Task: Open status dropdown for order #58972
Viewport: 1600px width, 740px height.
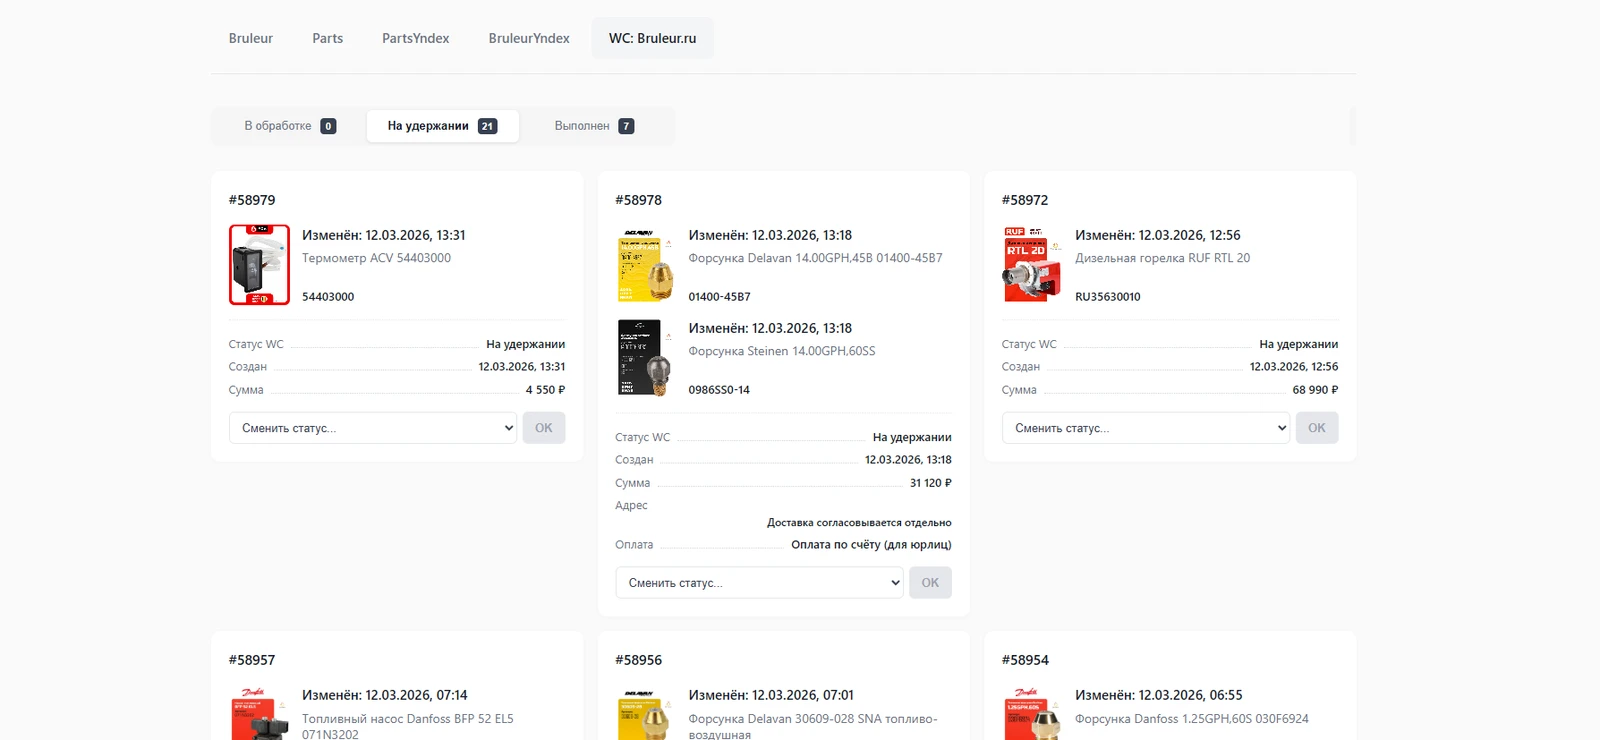Action: (1146, 428)
